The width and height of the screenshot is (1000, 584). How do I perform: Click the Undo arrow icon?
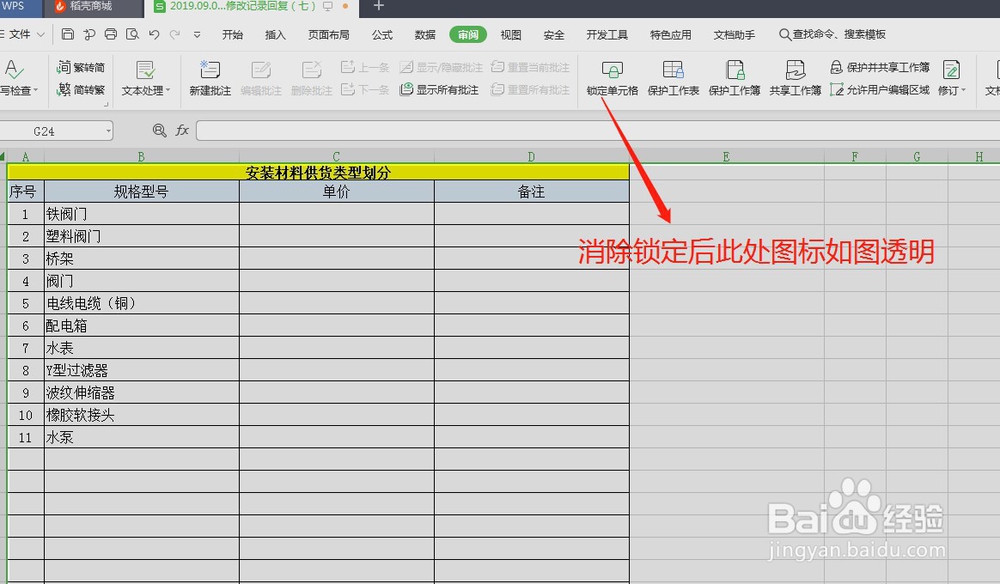coord(154,34)
